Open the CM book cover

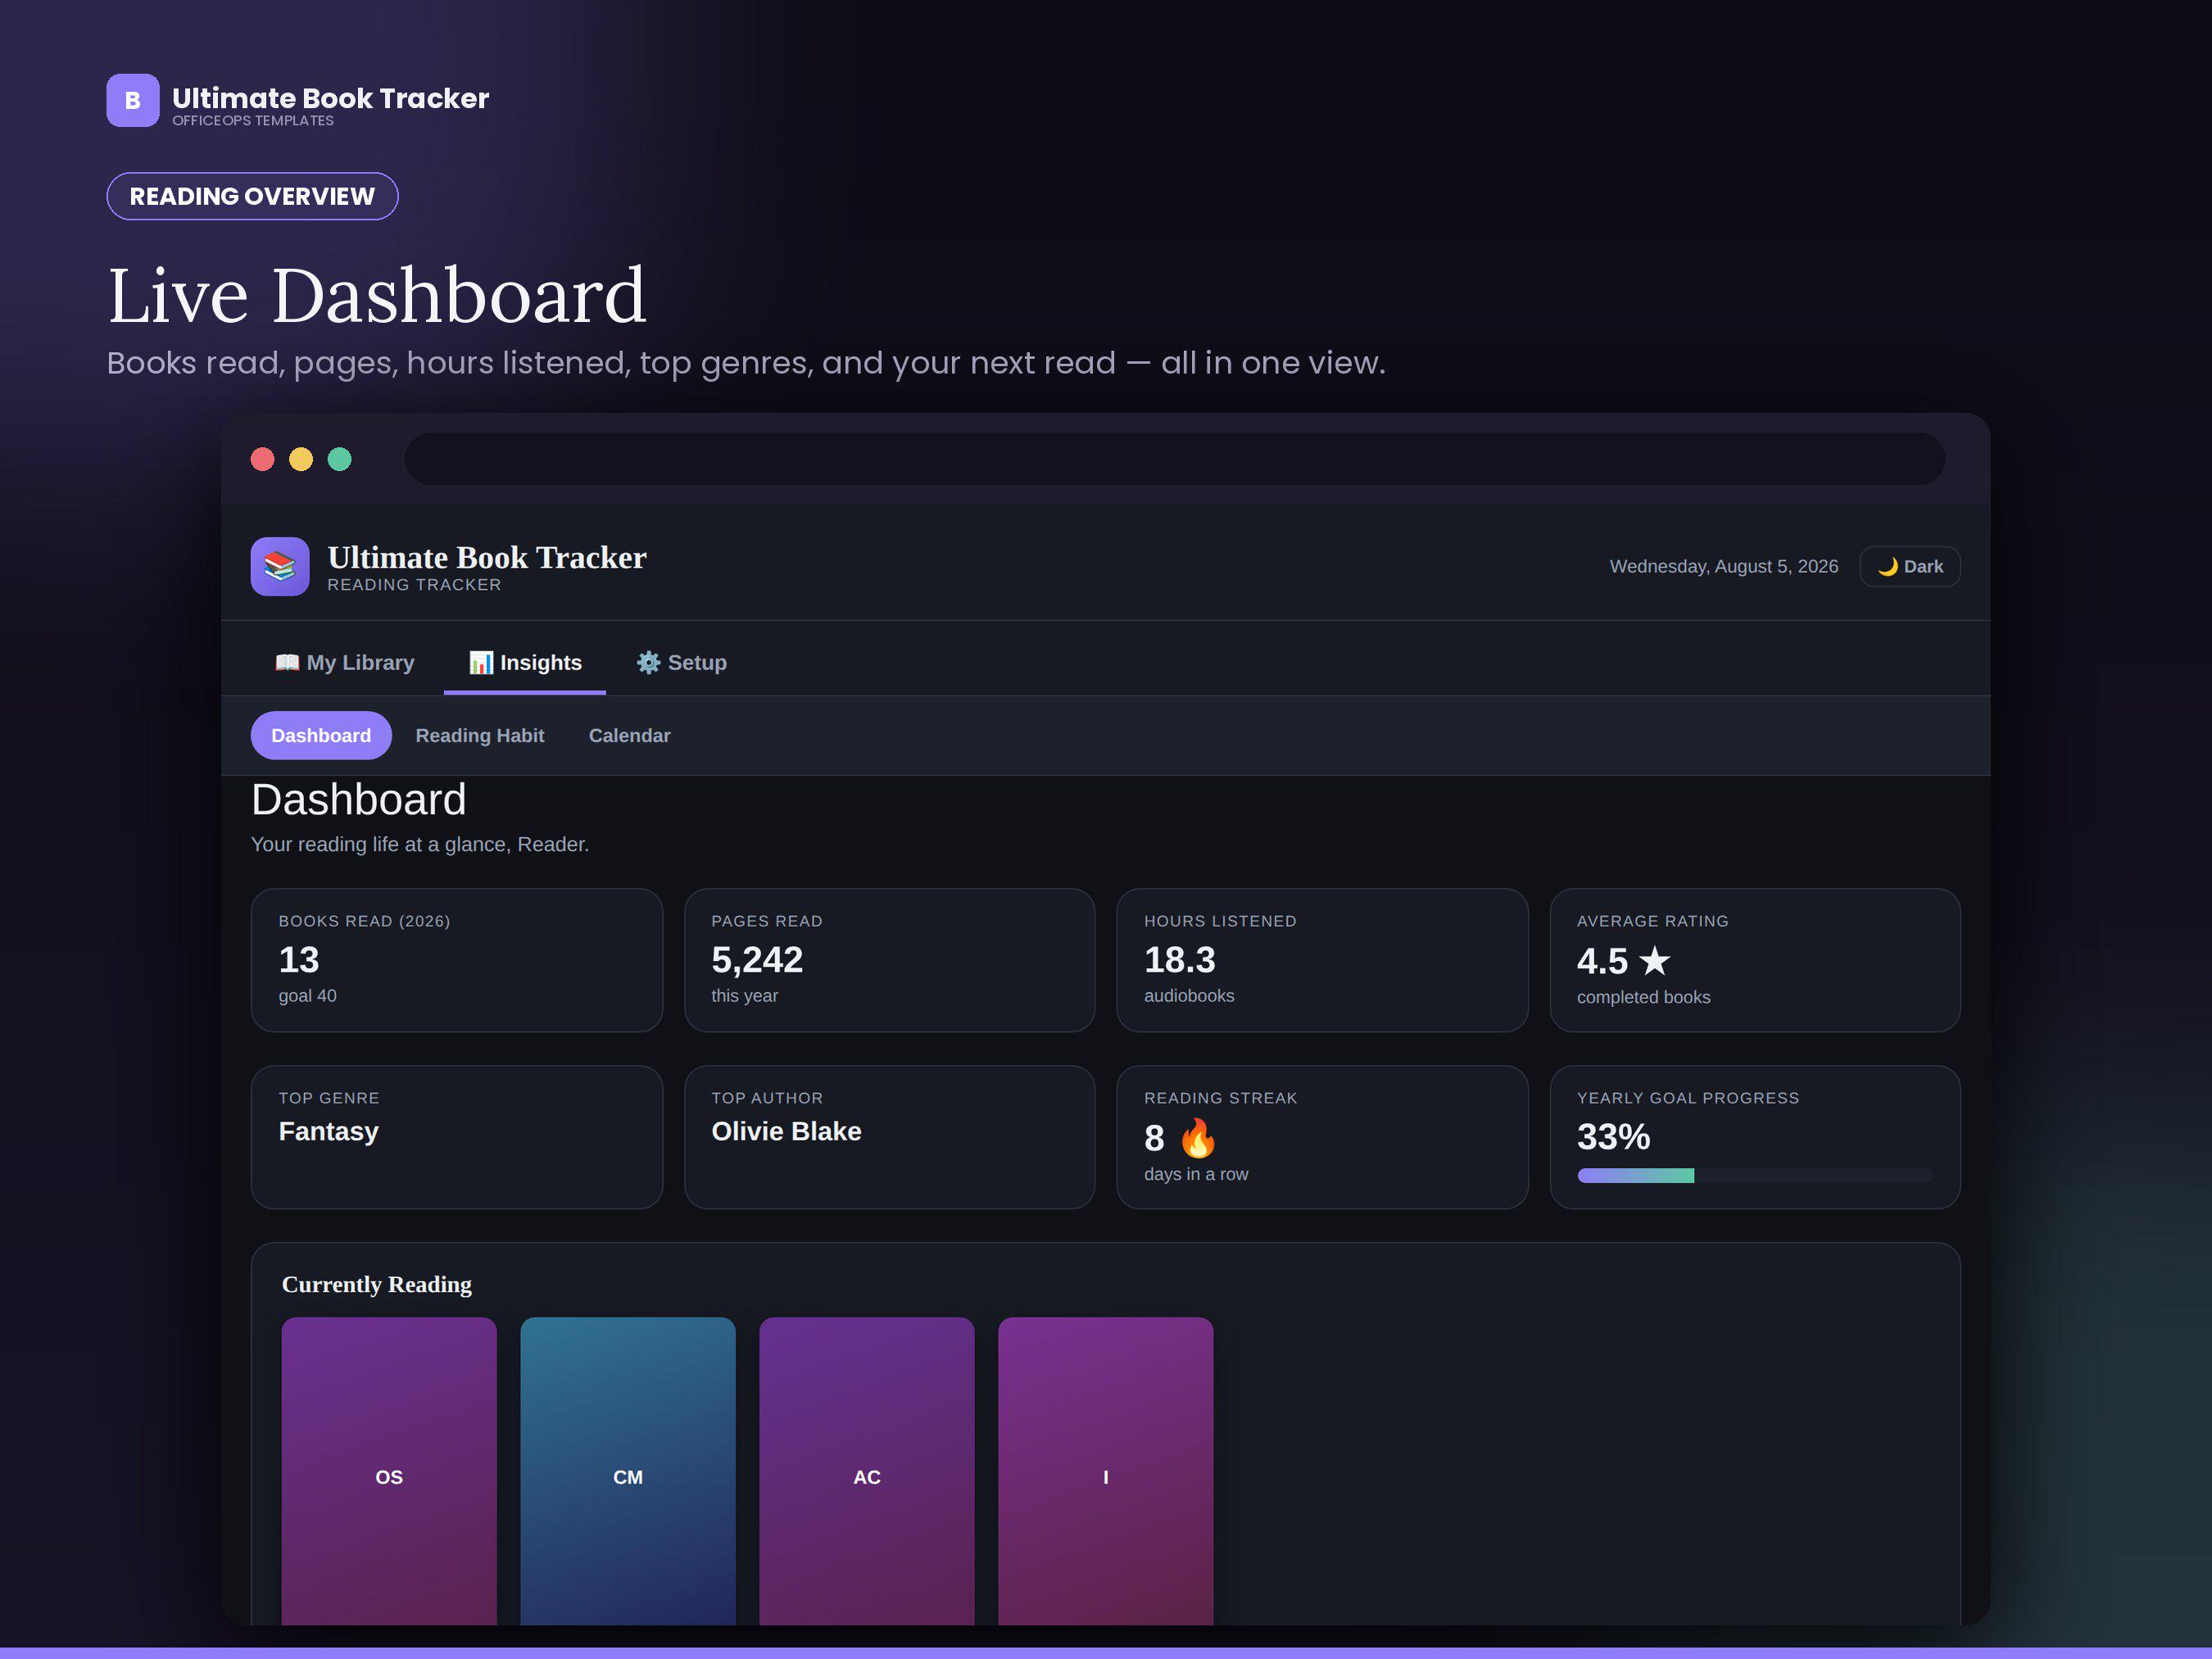[x=628, y=1470]
